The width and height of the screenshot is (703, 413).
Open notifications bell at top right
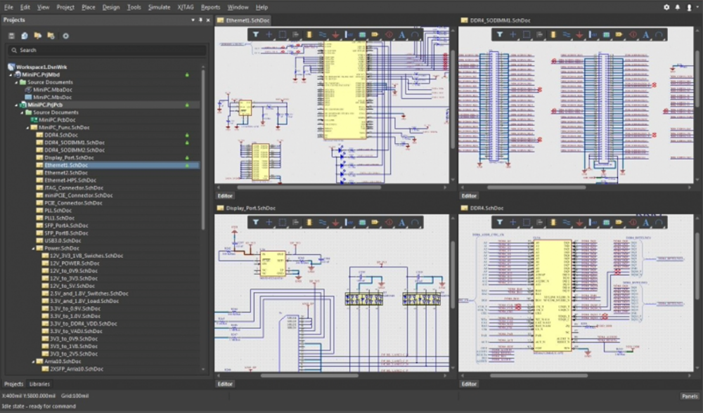click(677, 7)
